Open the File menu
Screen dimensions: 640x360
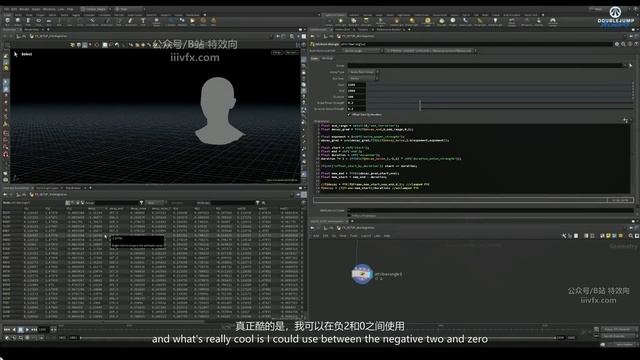[x=7, y=9]
